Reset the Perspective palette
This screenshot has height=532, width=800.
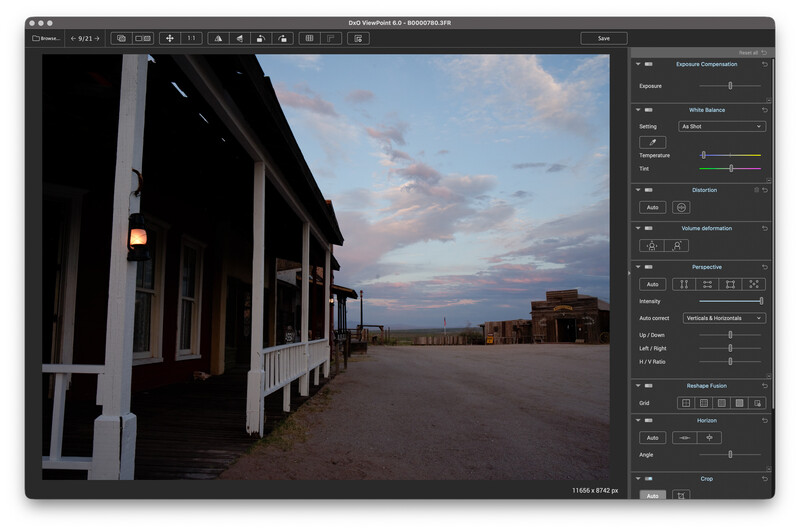click(x=764, y=267)
